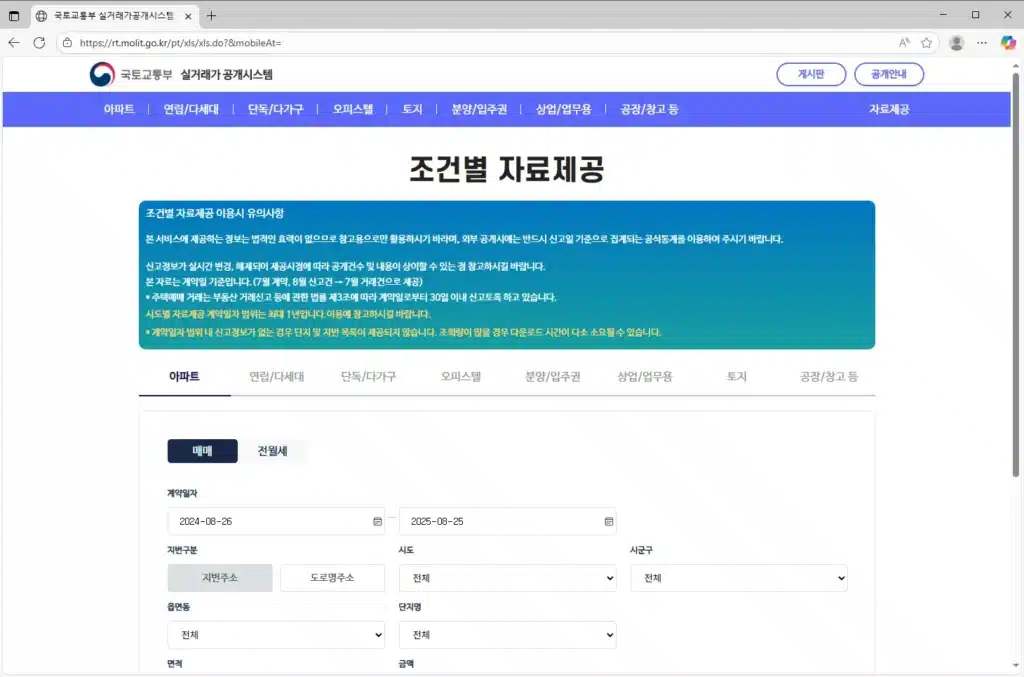Open the 시도 region dropdown
This screenshot has width=1024, height=677.
(507, 577)
